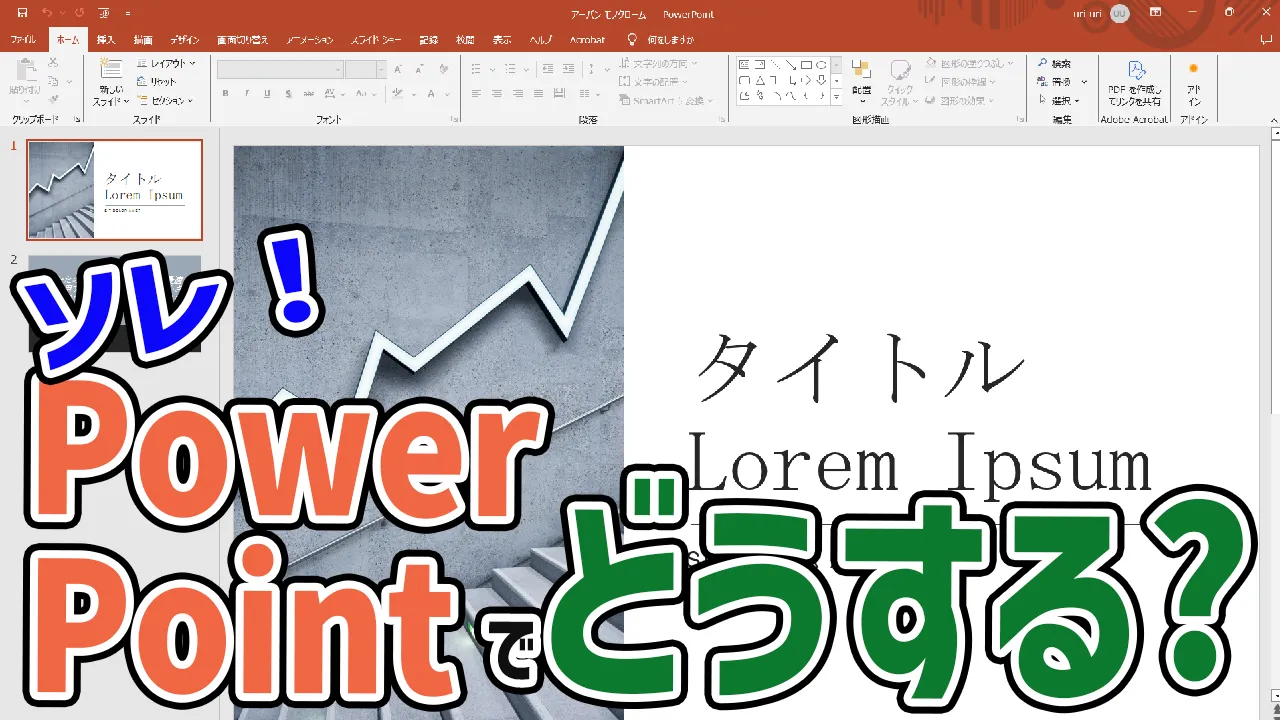Screen dimensions: 1280x720
Task: Open the Select (選択) dropdown
Action: pyautogui.click(x=1060, y=101)
